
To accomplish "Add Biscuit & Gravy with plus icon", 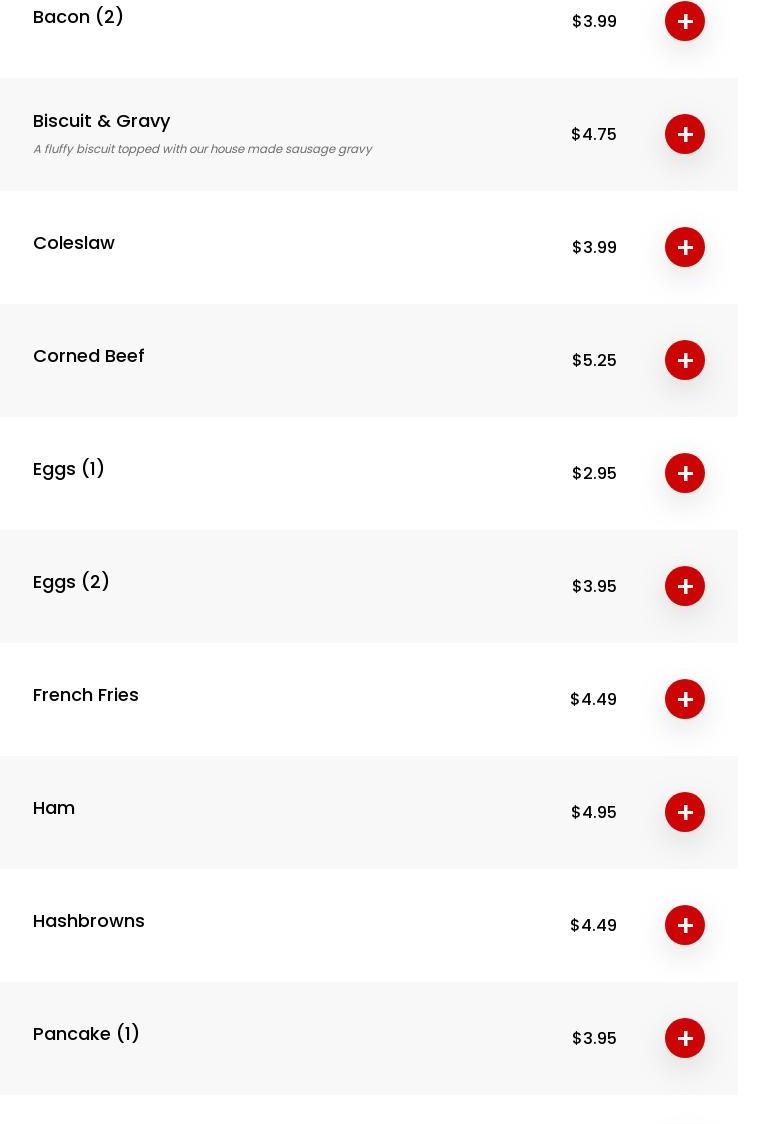I will pyautogui.click(x=685, y=134).
